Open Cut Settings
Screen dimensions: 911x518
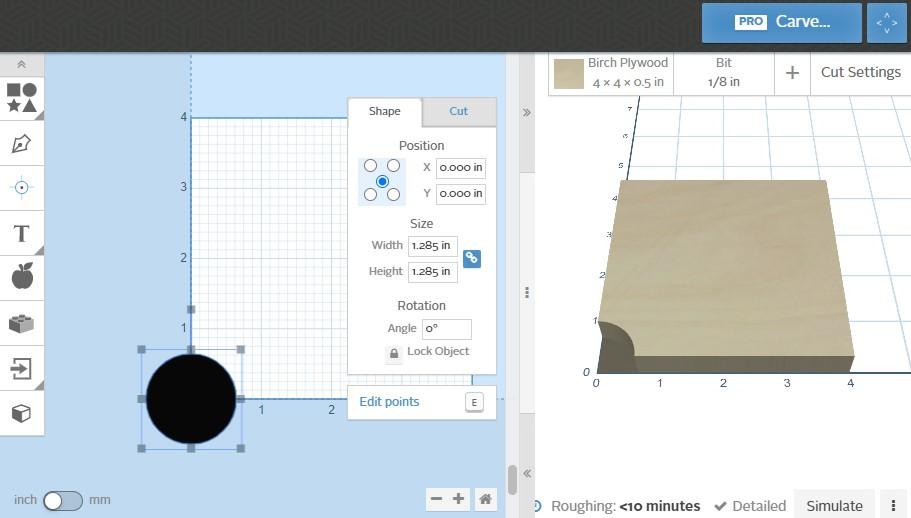[860, 72]
